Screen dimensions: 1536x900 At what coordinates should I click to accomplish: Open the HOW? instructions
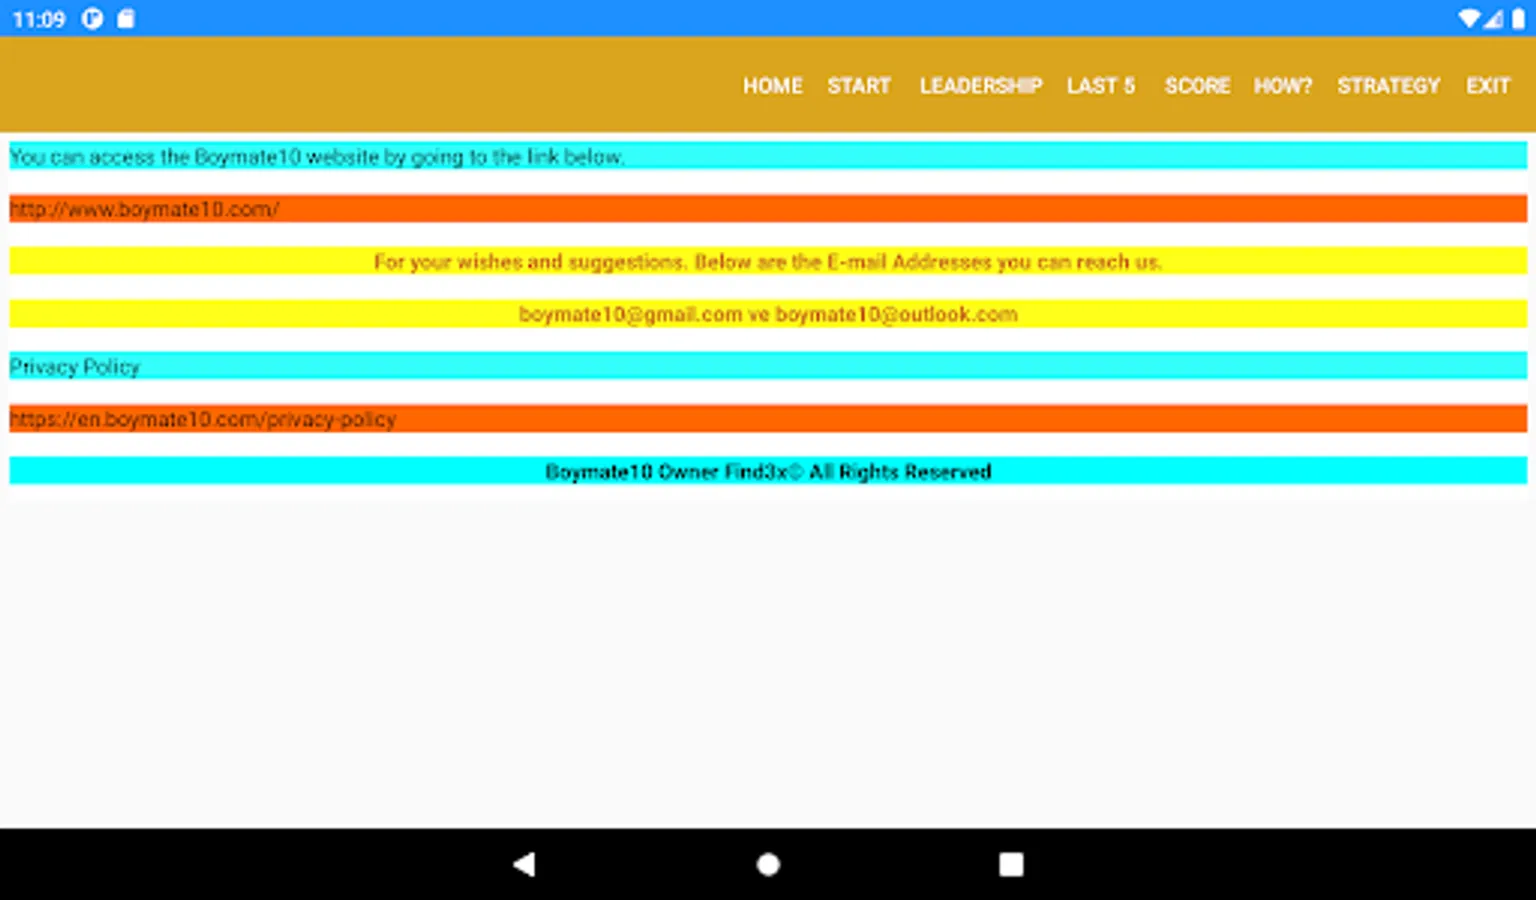(x=1282, y=86)
